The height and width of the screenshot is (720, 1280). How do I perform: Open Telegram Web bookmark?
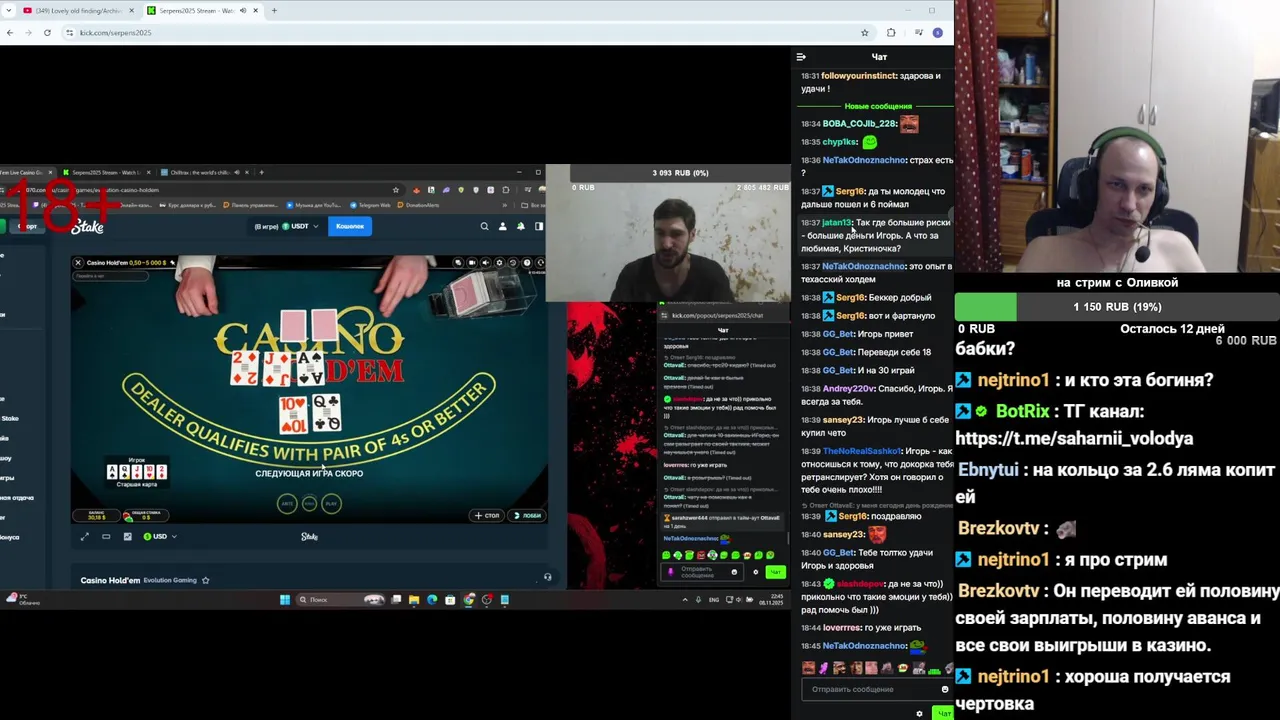(x=370, y=205)
